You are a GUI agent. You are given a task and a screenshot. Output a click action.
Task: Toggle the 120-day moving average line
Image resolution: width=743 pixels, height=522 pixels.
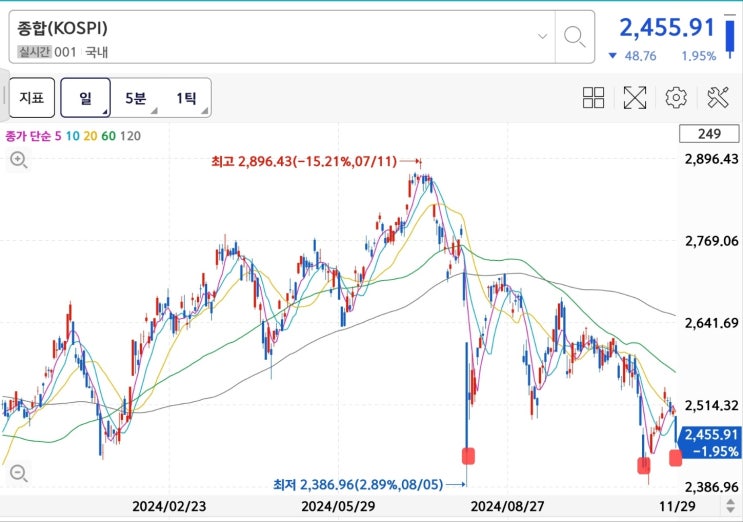click(131, 135)
